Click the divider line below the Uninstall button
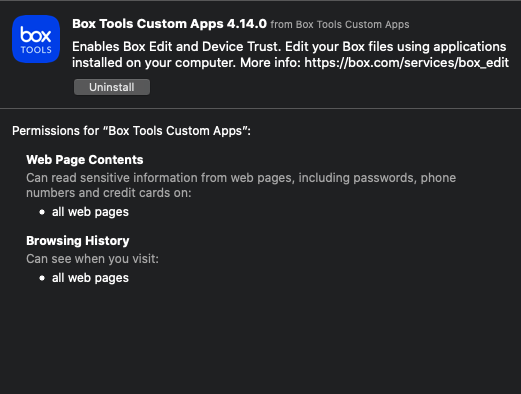This screenshot has height=394, width=521. [260, 108]
